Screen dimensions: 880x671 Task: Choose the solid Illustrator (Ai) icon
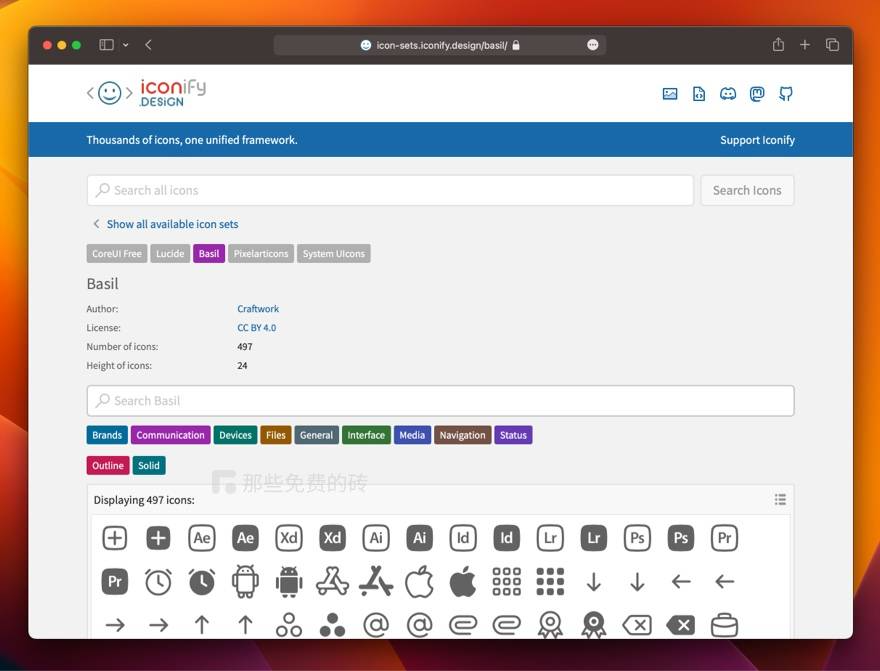(419, 538)
